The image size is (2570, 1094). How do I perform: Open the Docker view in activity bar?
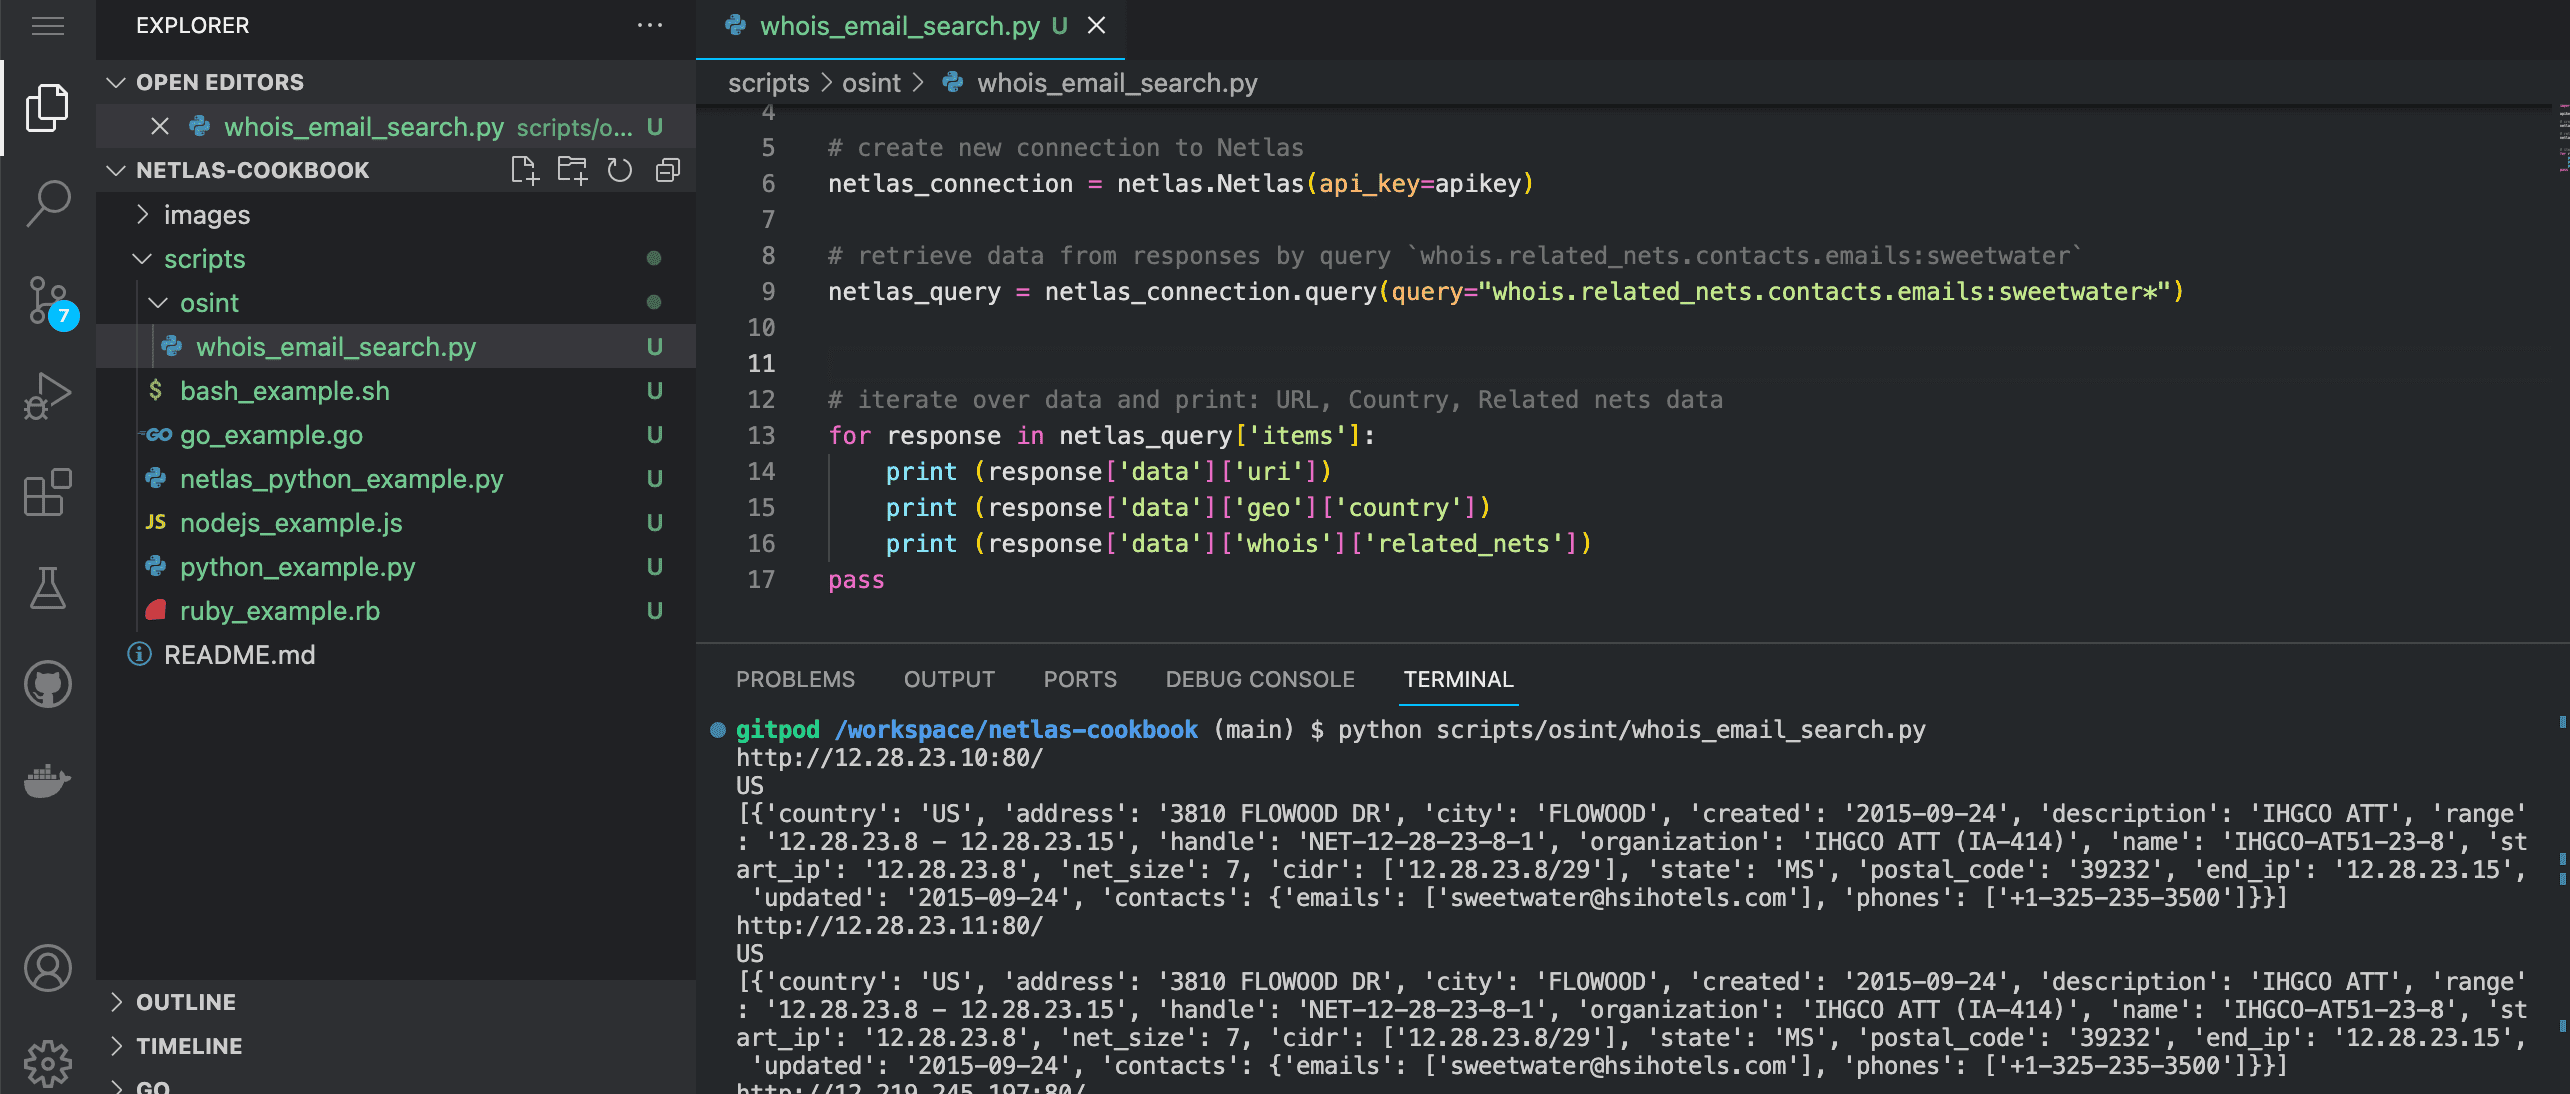click(x=48, y=780)
